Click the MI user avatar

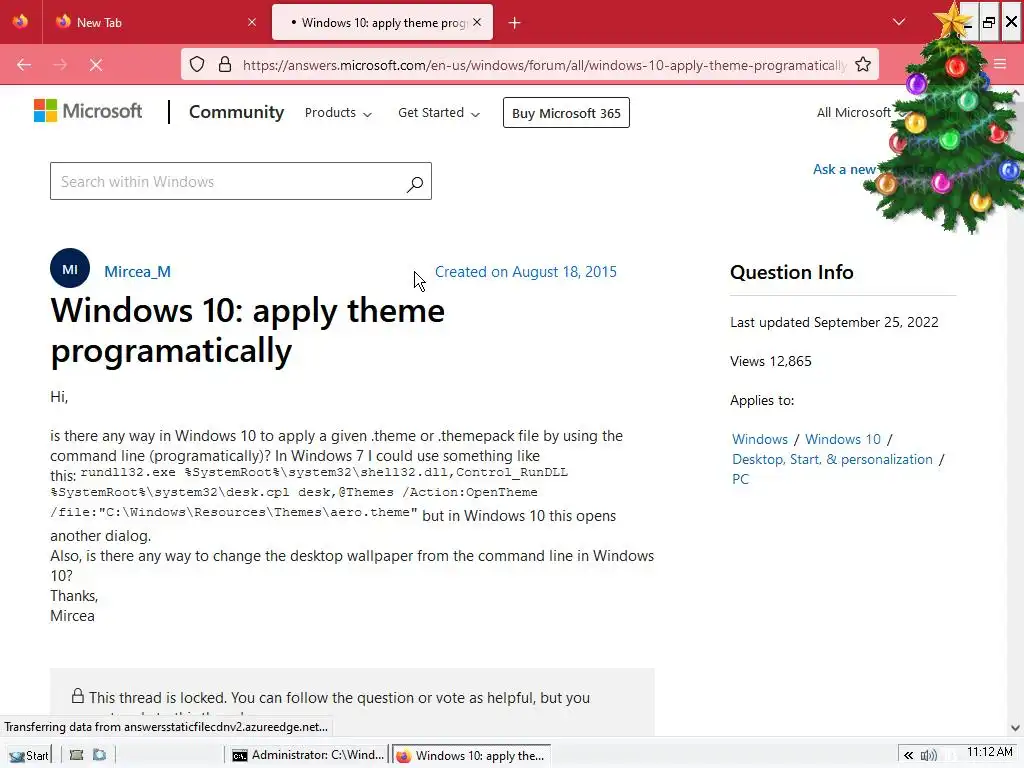(x=70, y=268)
